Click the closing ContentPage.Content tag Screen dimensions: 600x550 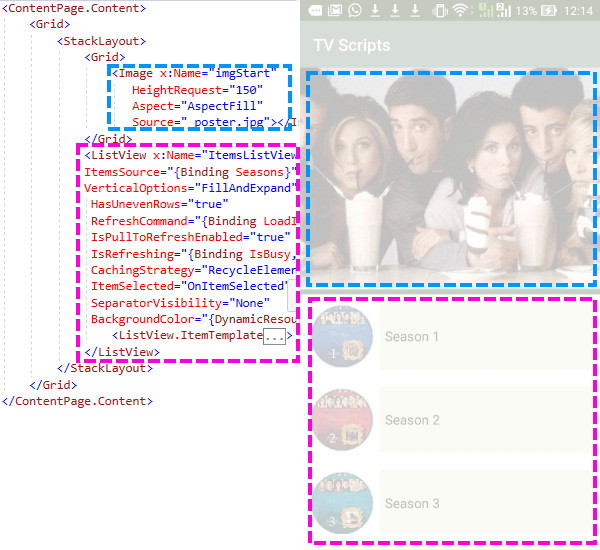click(77, 401)
